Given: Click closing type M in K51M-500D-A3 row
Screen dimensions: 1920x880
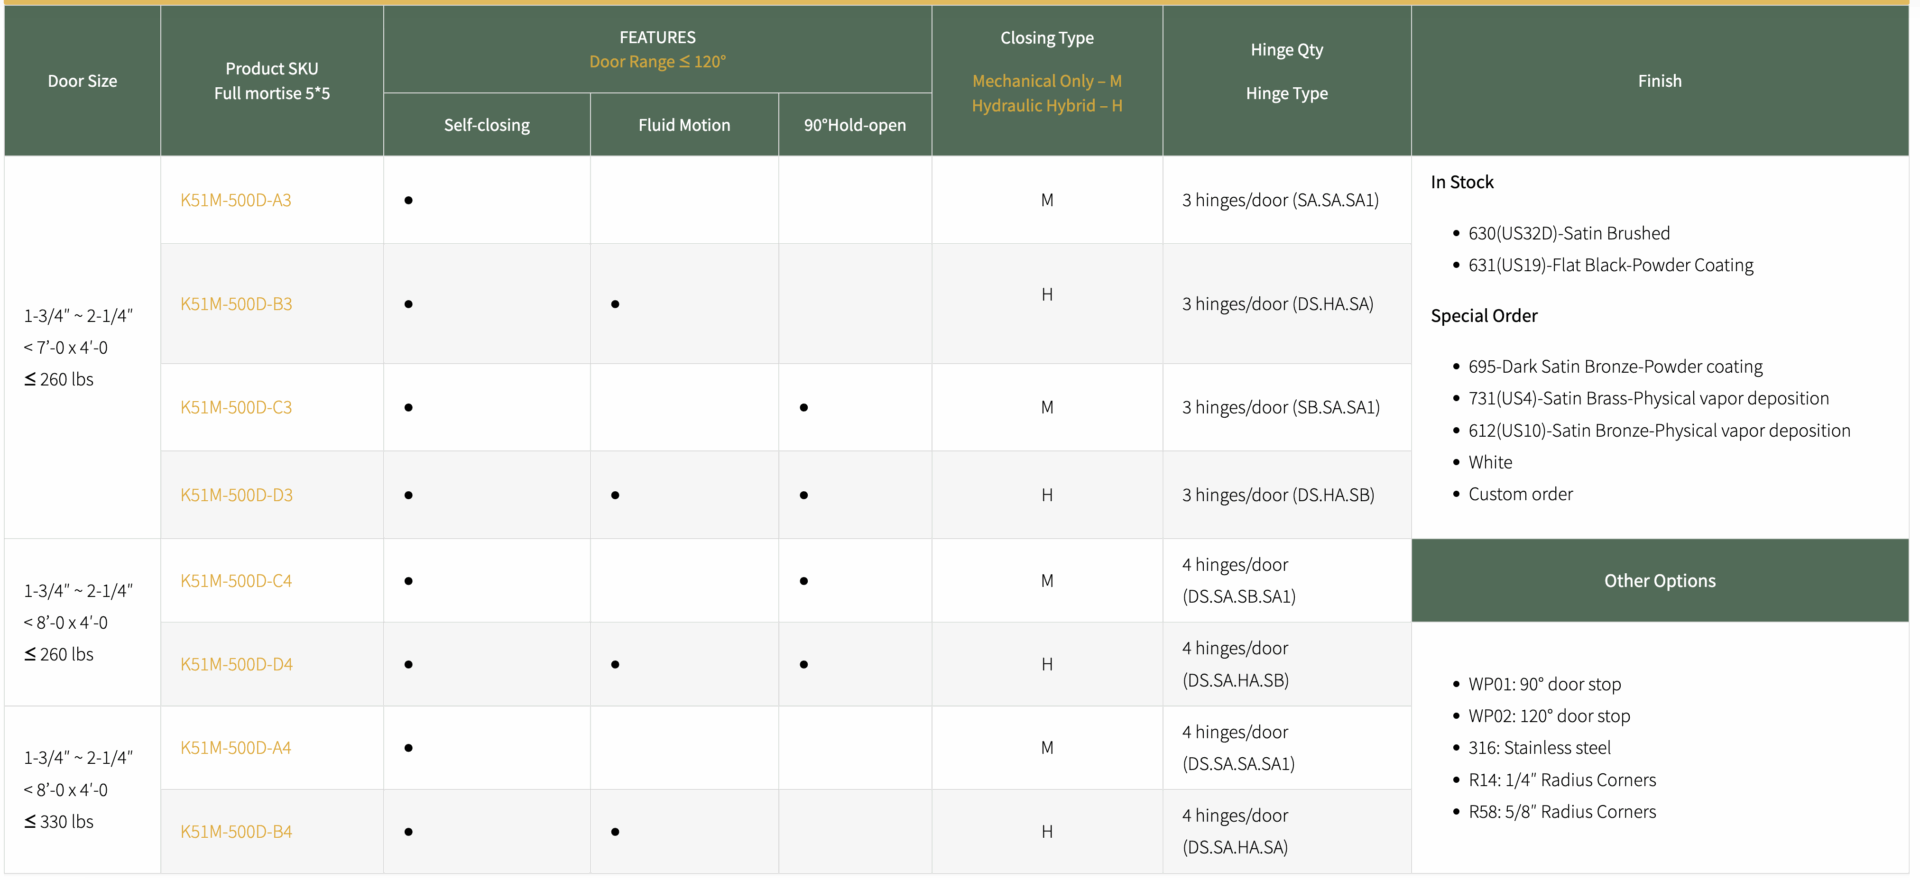Looking at the screenshot, I should pos(1047,201).
